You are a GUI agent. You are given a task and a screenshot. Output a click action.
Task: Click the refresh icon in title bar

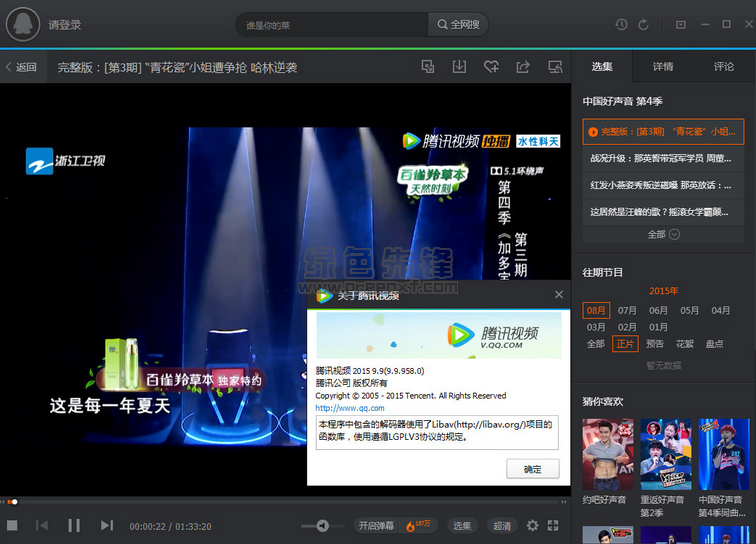(643, 24)
